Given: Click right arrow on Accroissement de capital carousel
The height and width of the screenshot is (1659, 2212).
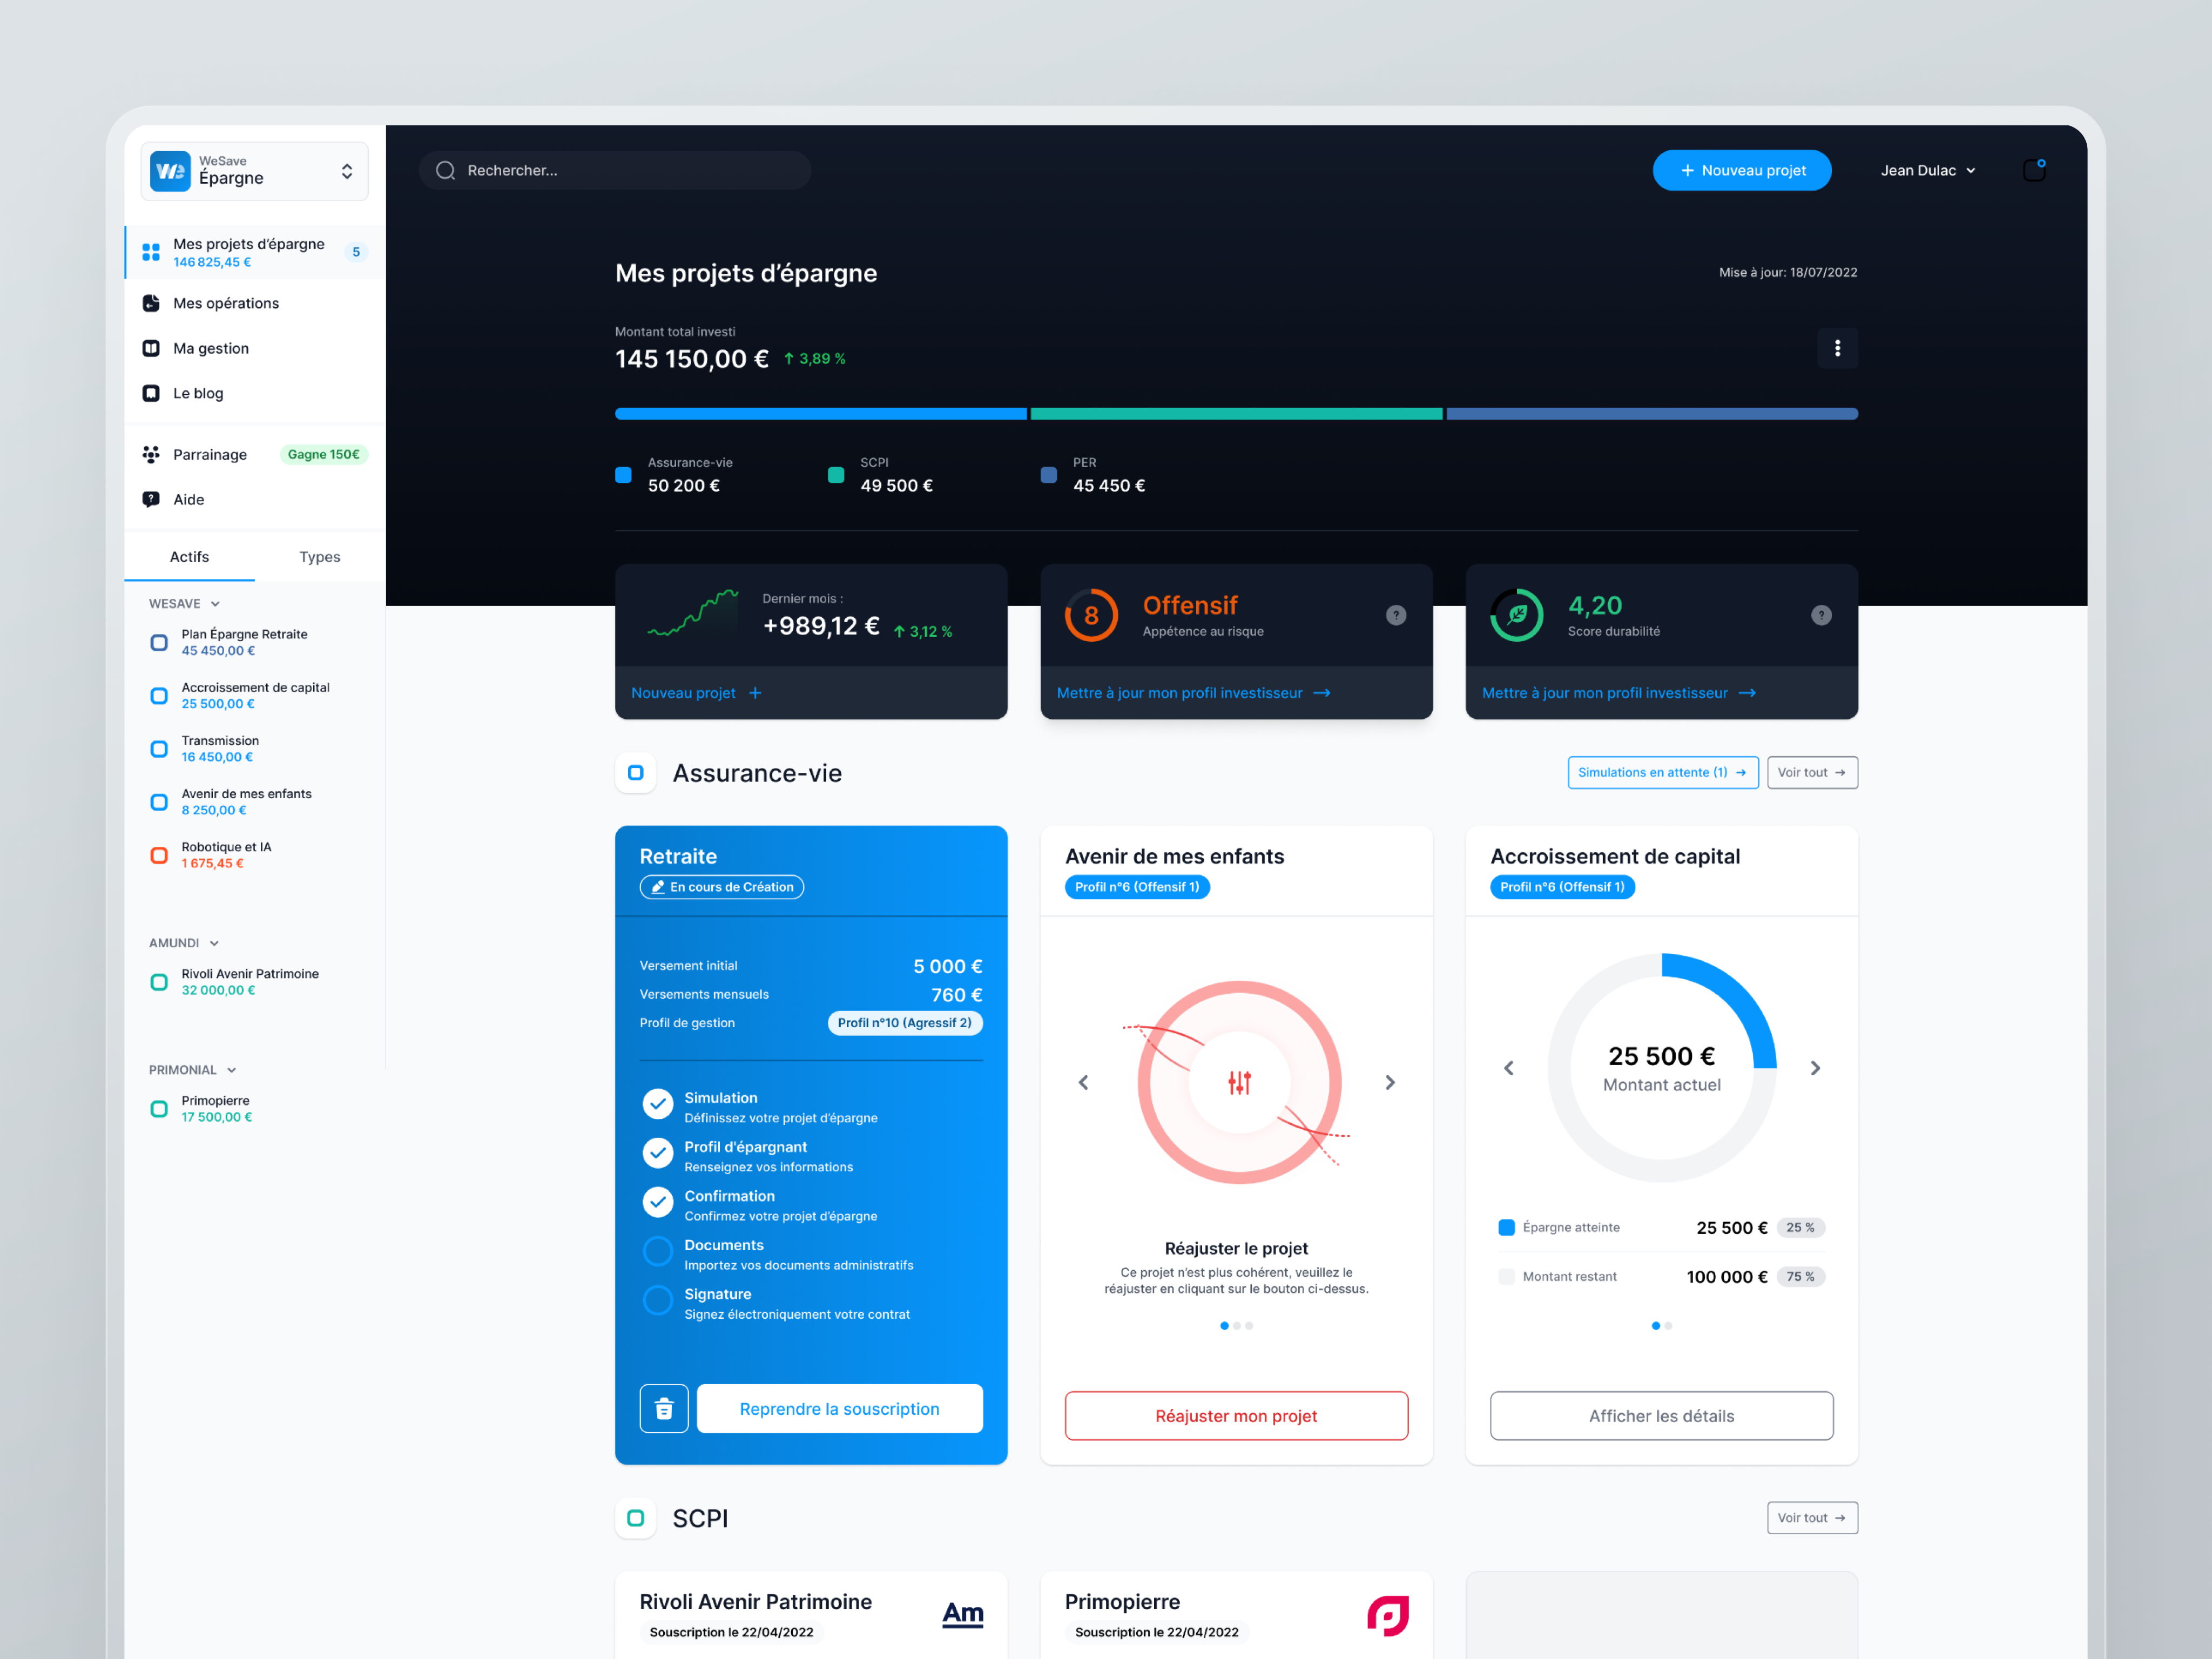Looking at the screenshot, I should pos(1814,1068).
